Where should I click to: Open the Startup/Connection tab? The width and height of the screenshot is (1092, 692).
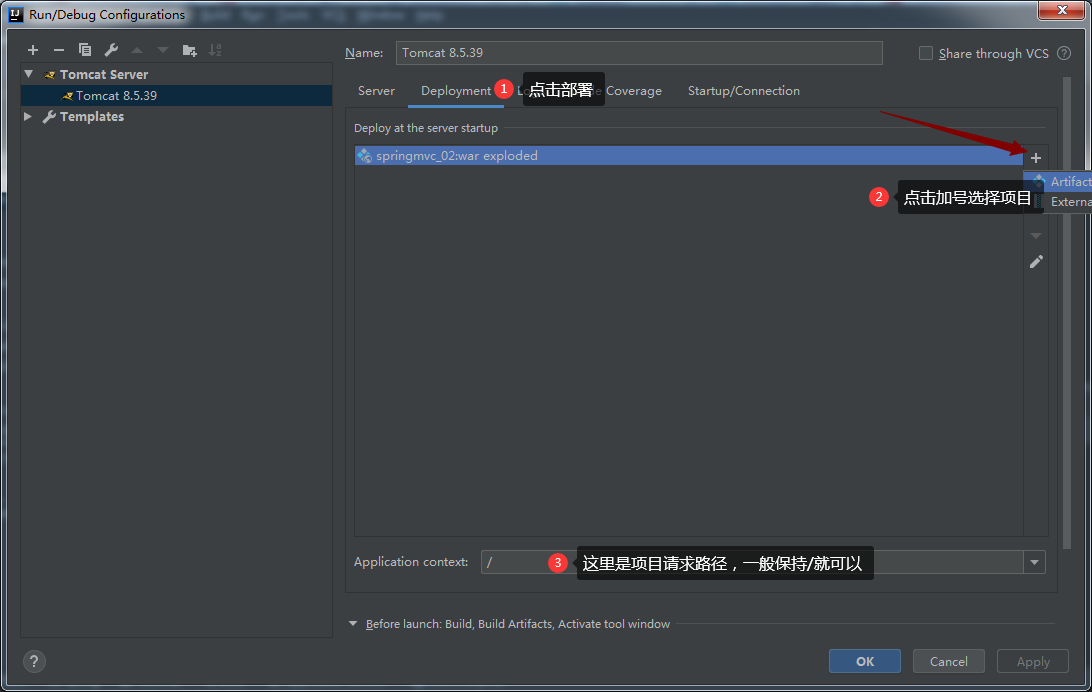(x=744, y=91)
